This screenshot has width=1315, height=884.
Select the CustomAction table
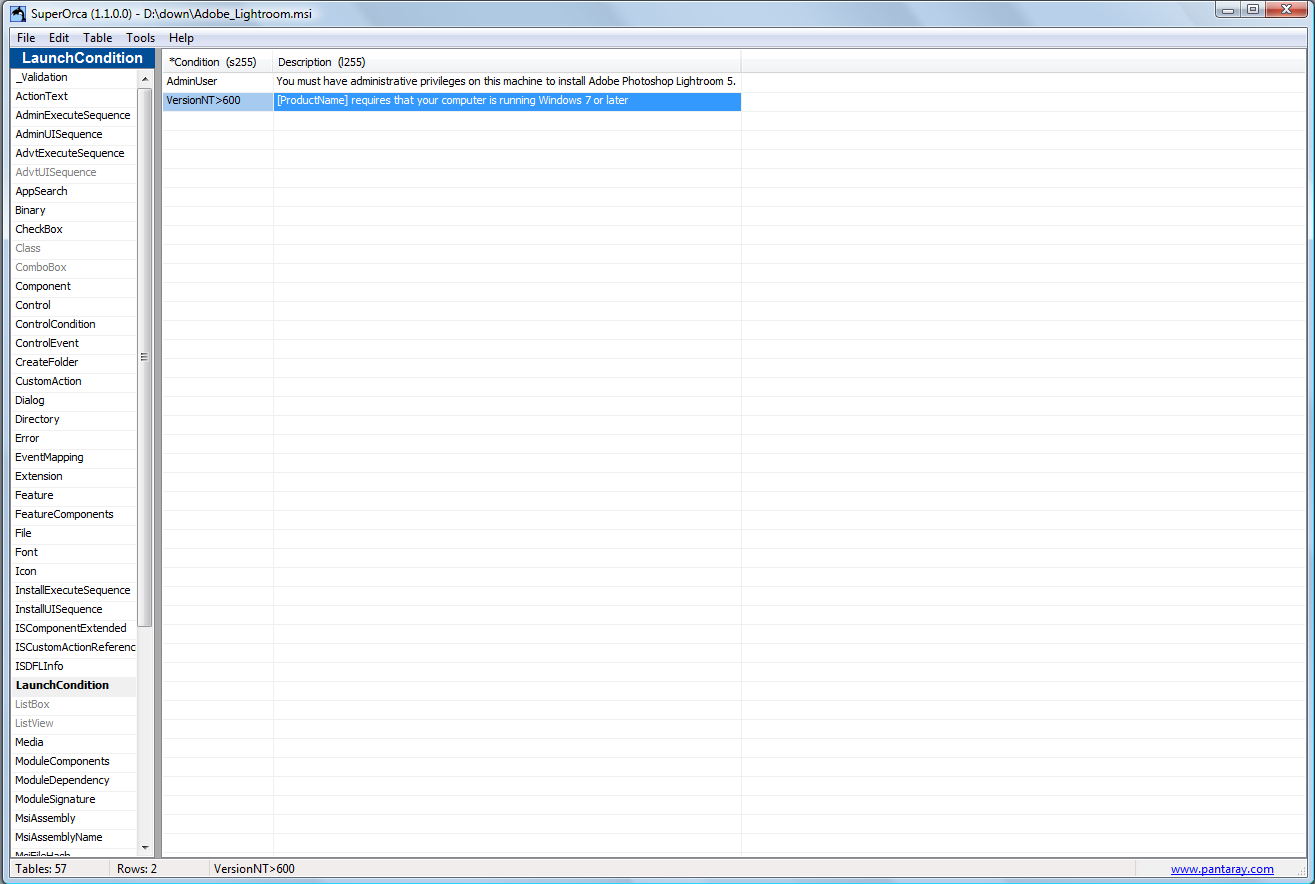tap(74, 381)
